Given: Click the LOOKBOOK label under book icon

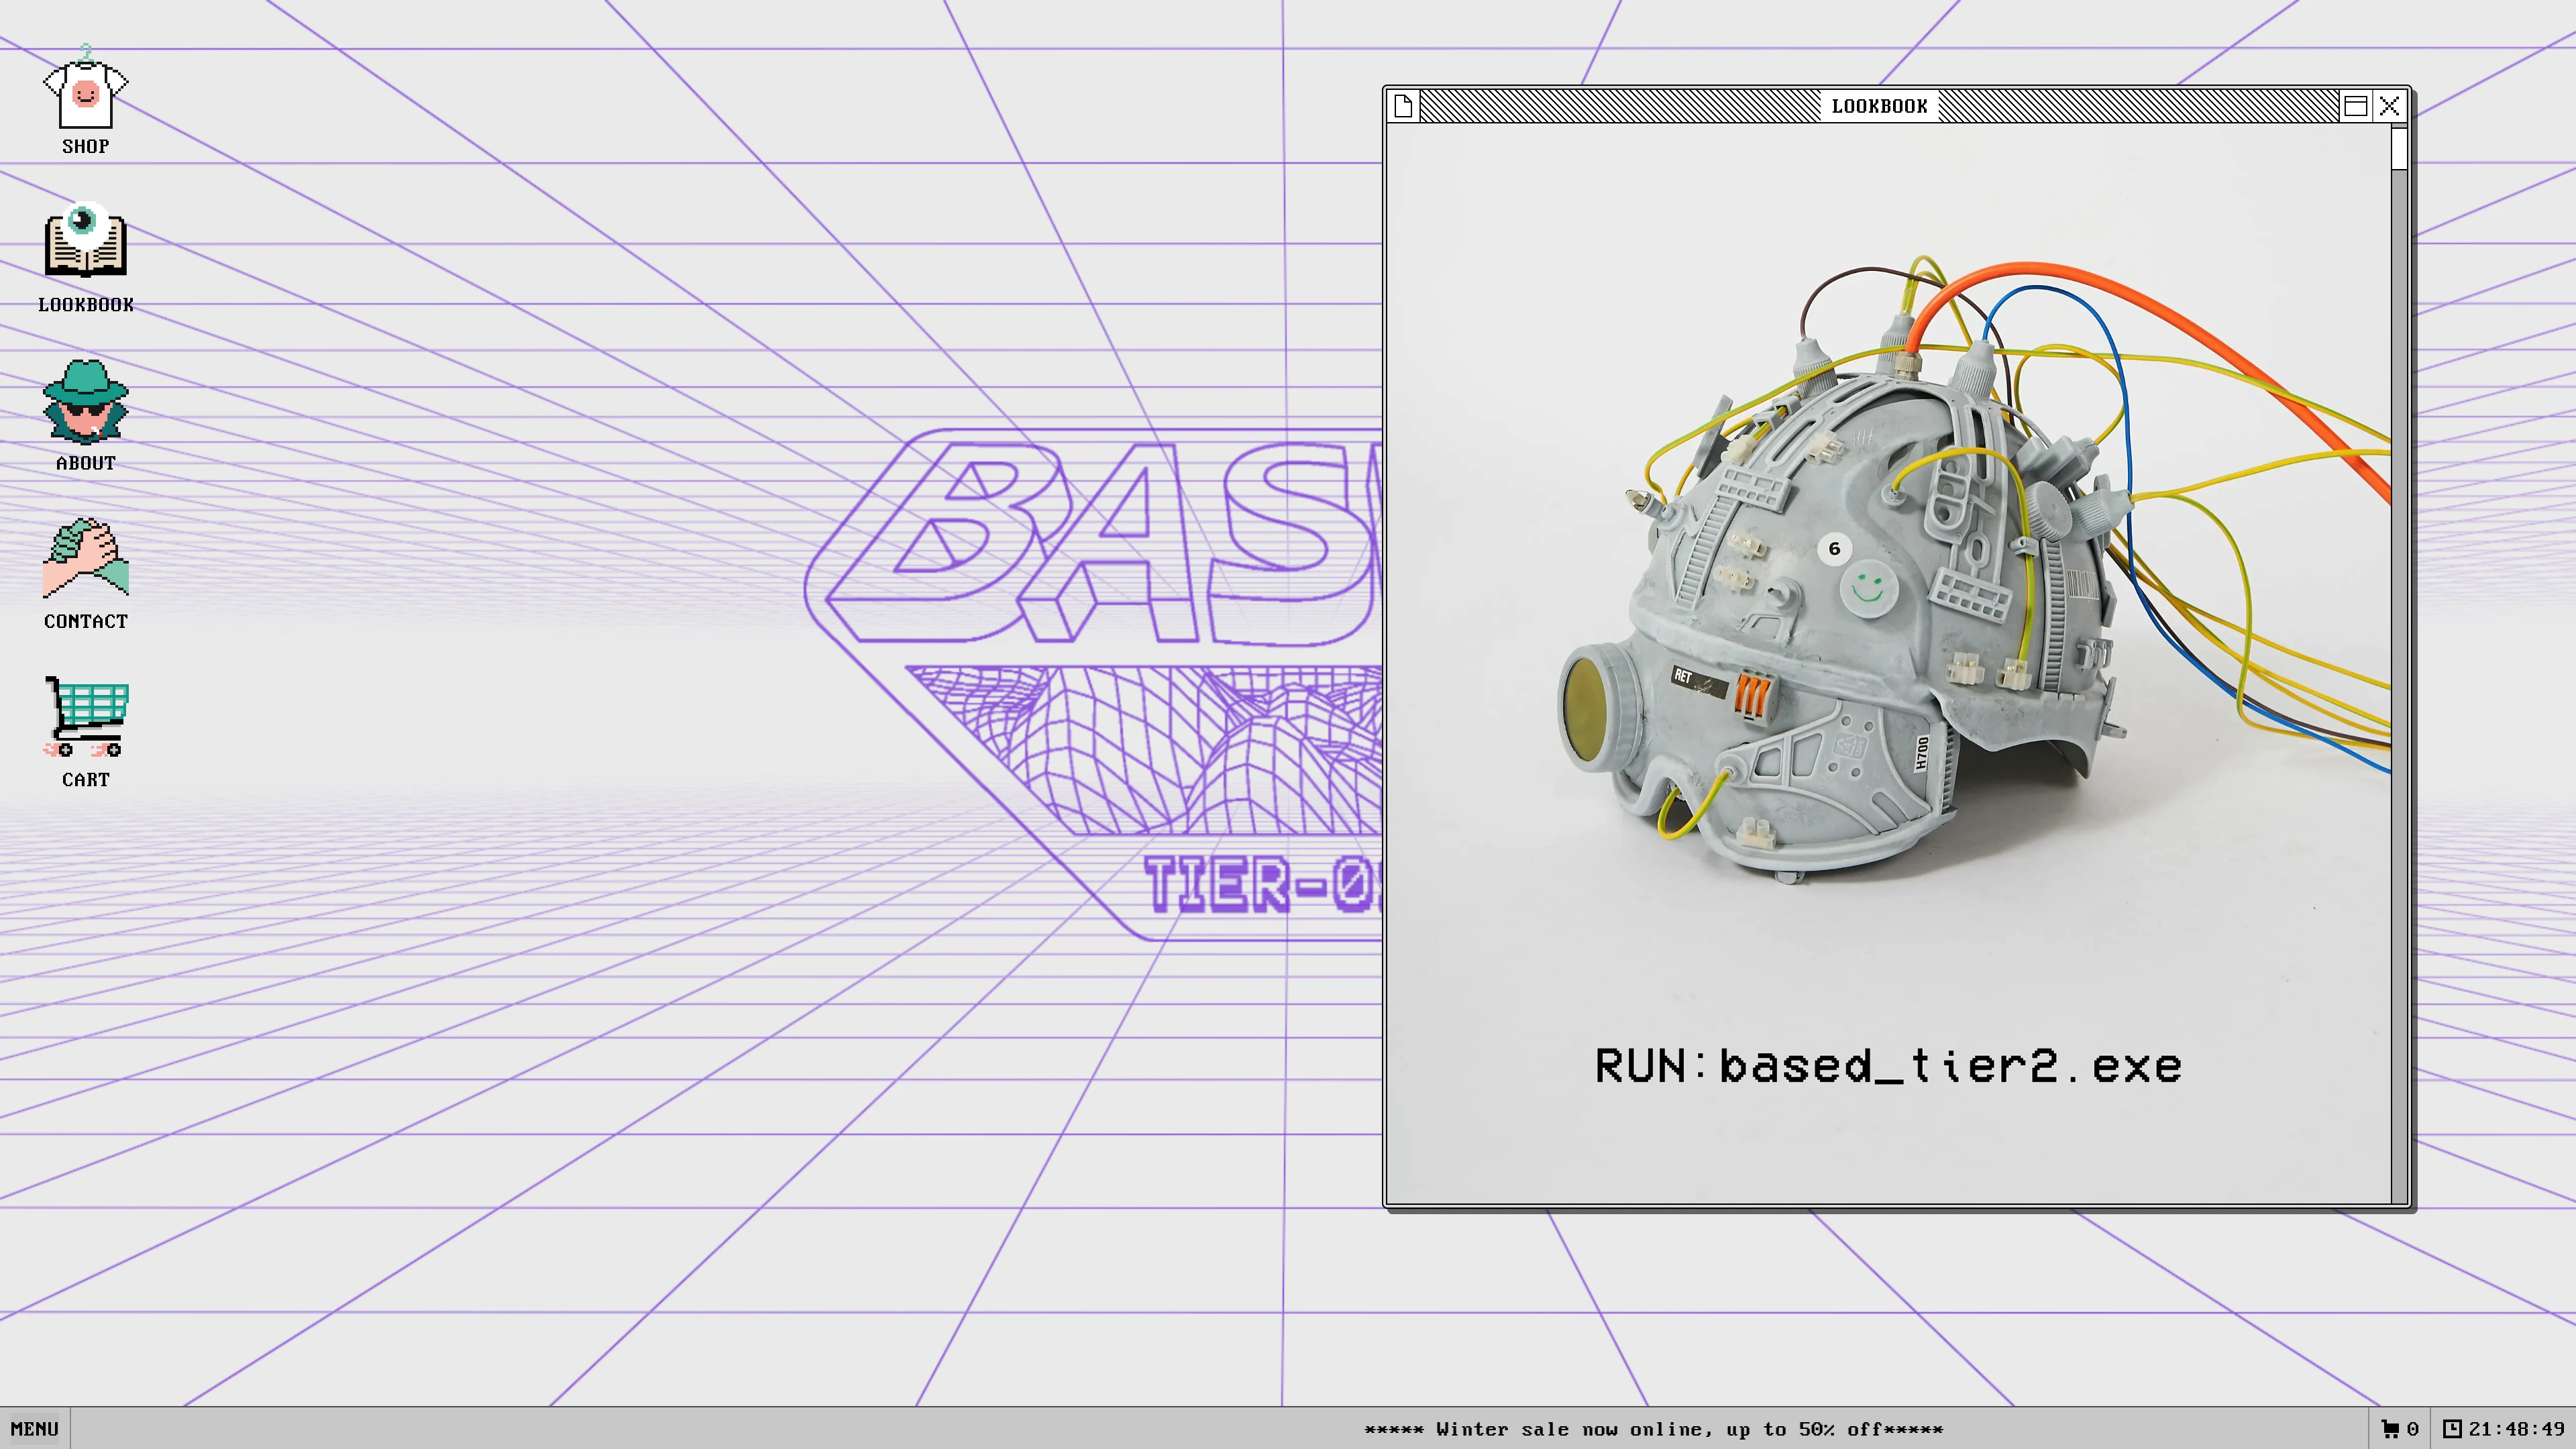Looking at the screenshot, I should 85,304.
